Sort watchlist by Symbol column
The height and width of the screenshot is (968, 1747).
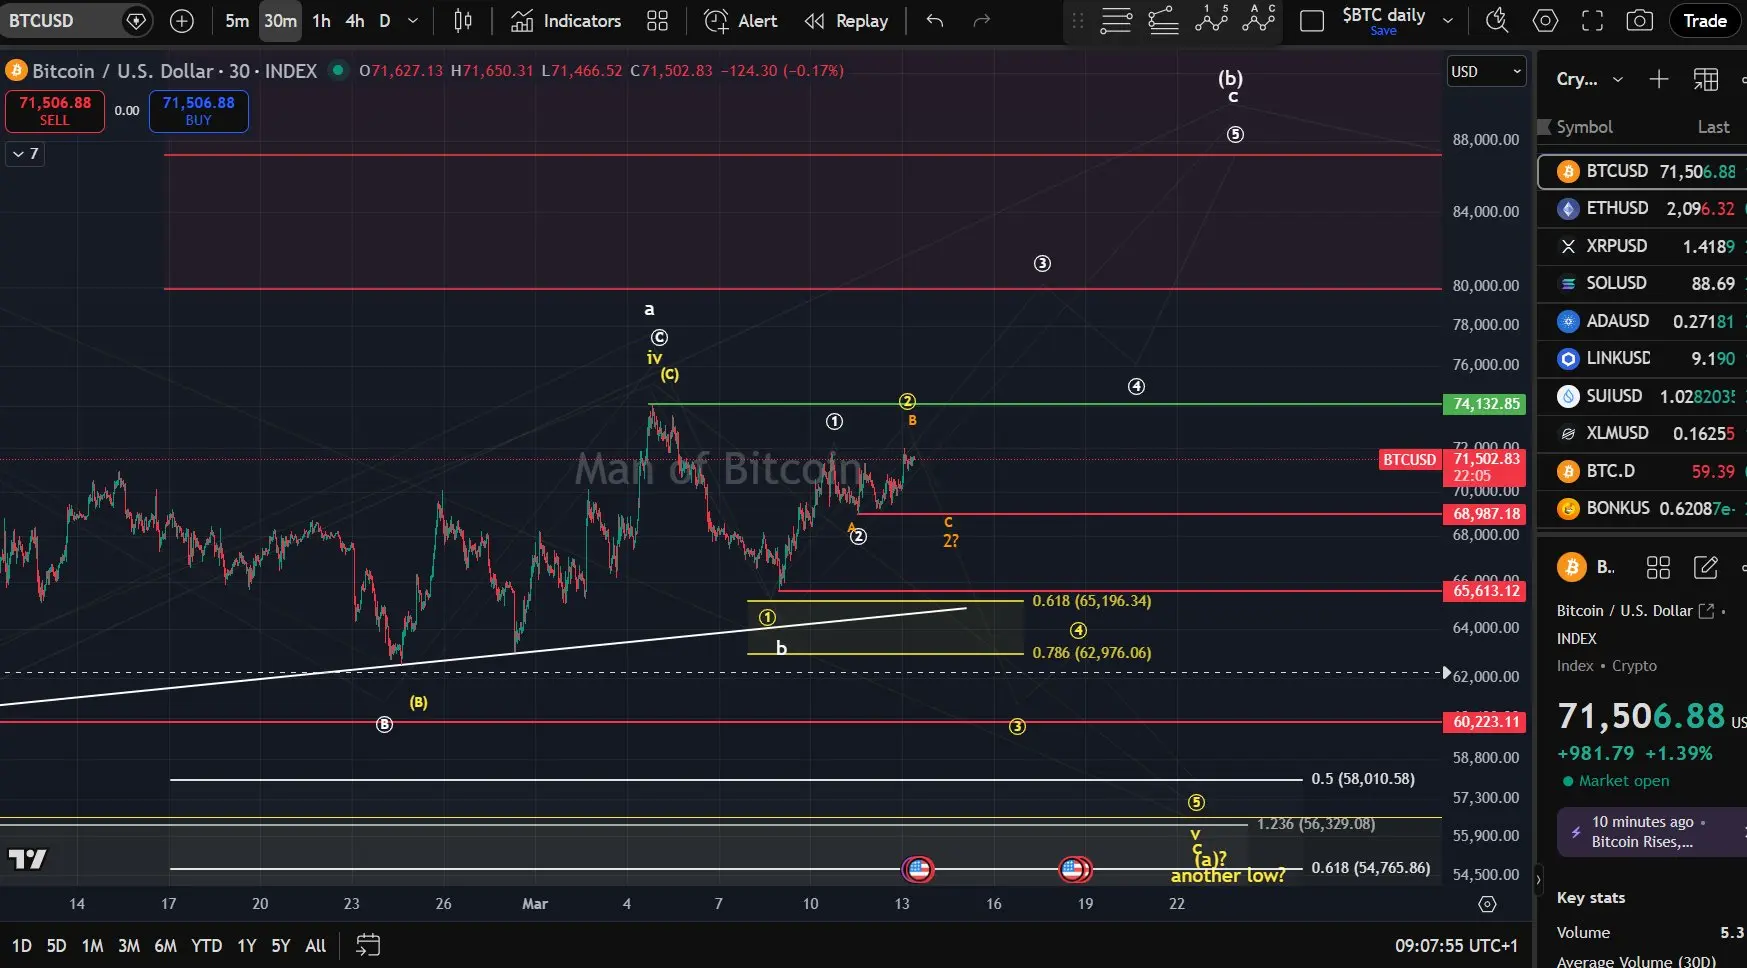[x=1584, y=127]
